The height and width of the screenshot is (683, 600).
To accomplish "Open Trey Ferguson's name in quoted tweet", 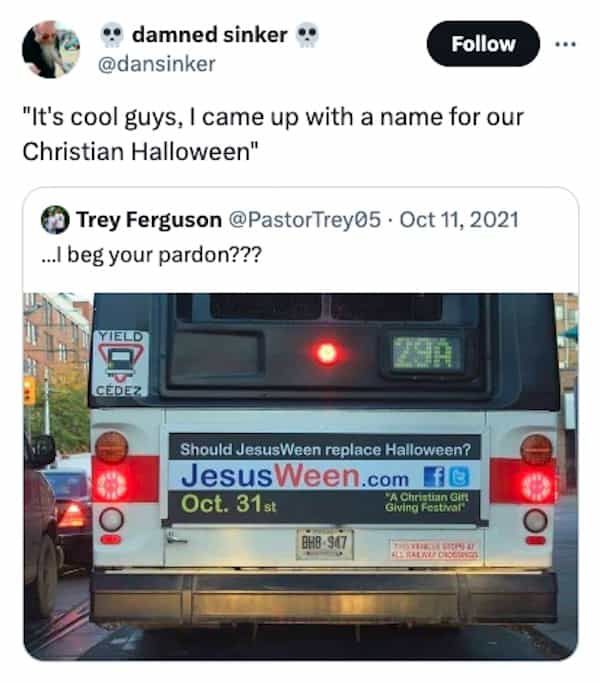I will 149,220.
